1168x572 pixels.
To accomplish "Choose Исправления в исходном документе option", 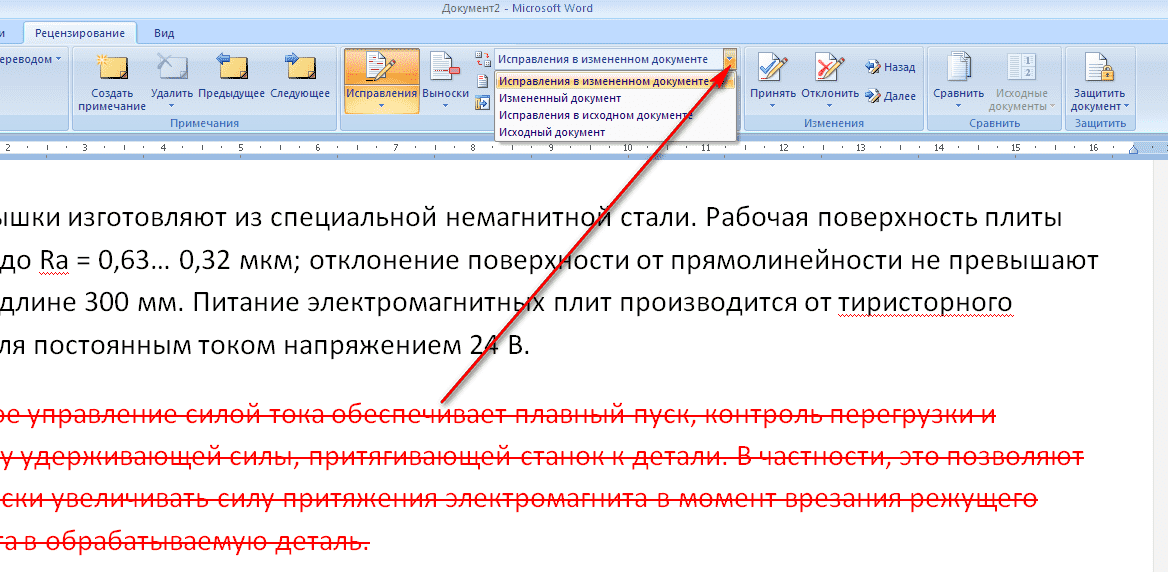I will click(615, 115).
